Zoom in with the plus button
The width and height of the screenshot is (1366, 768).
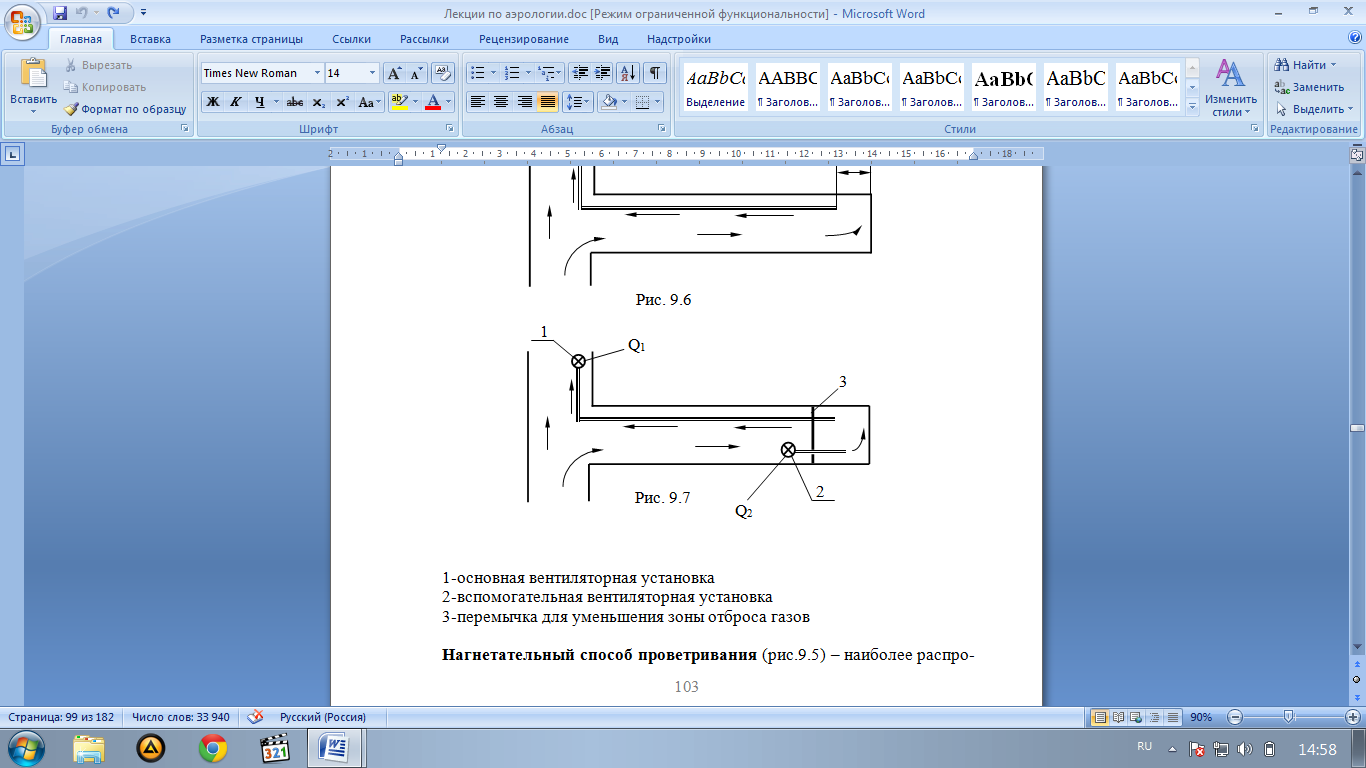(x=1352, y=717)
